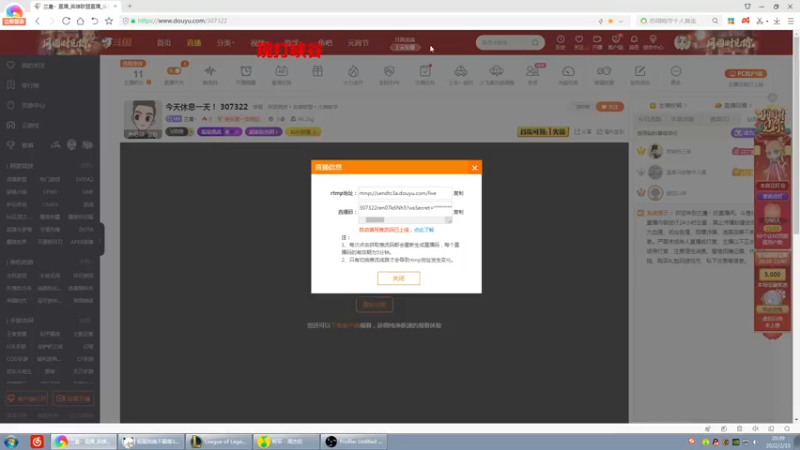The image size is (800, 450).
Task: Open the followed heart icon in header
Action: 579,42
